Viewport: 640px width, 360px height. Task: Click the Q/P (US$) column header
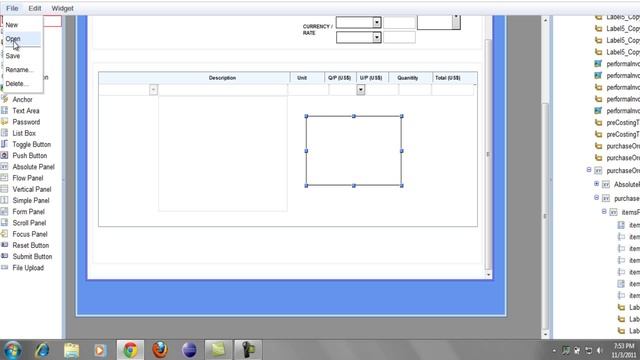(x=340, y=78)
